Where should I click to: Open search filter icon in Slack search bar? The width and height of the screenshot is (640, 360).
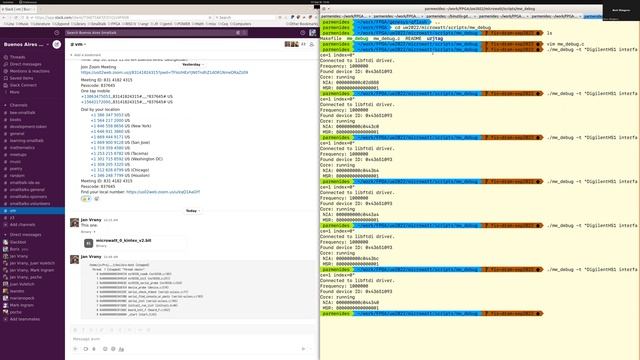238,33
